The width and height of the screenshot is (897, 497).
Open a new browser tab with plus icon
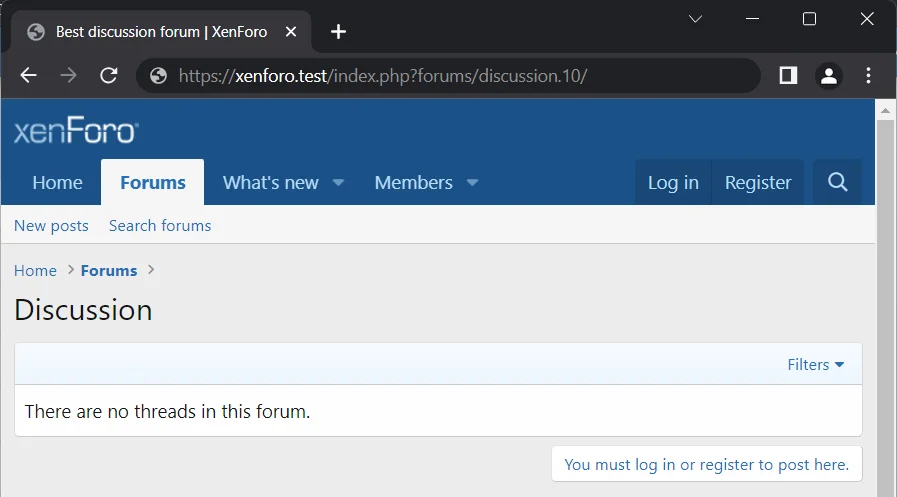pyautogui.click(x=338, y=32)
